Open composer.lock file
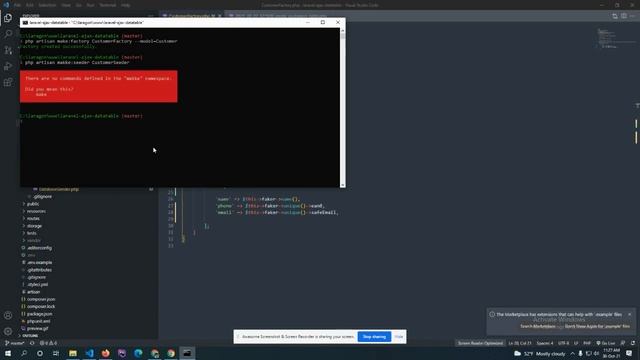640x360 pixels. pyautogui.click(x=41, y=307)
